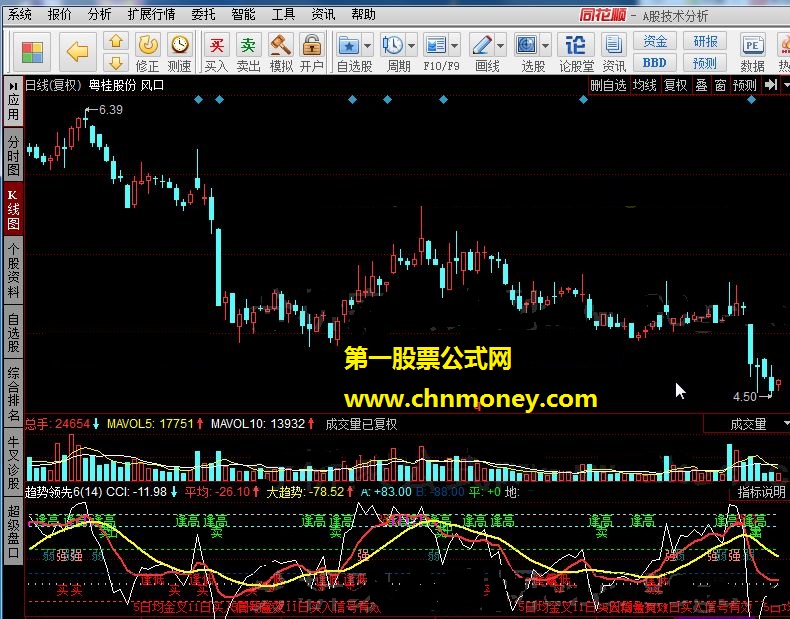Open the 工具 menu
The height and width of the screenshot is (619, 790).
click(x=283, y=15)
